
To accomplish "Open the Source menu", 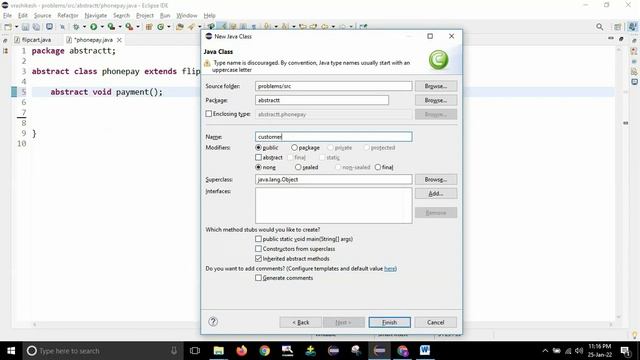I will tap(42, 16).
